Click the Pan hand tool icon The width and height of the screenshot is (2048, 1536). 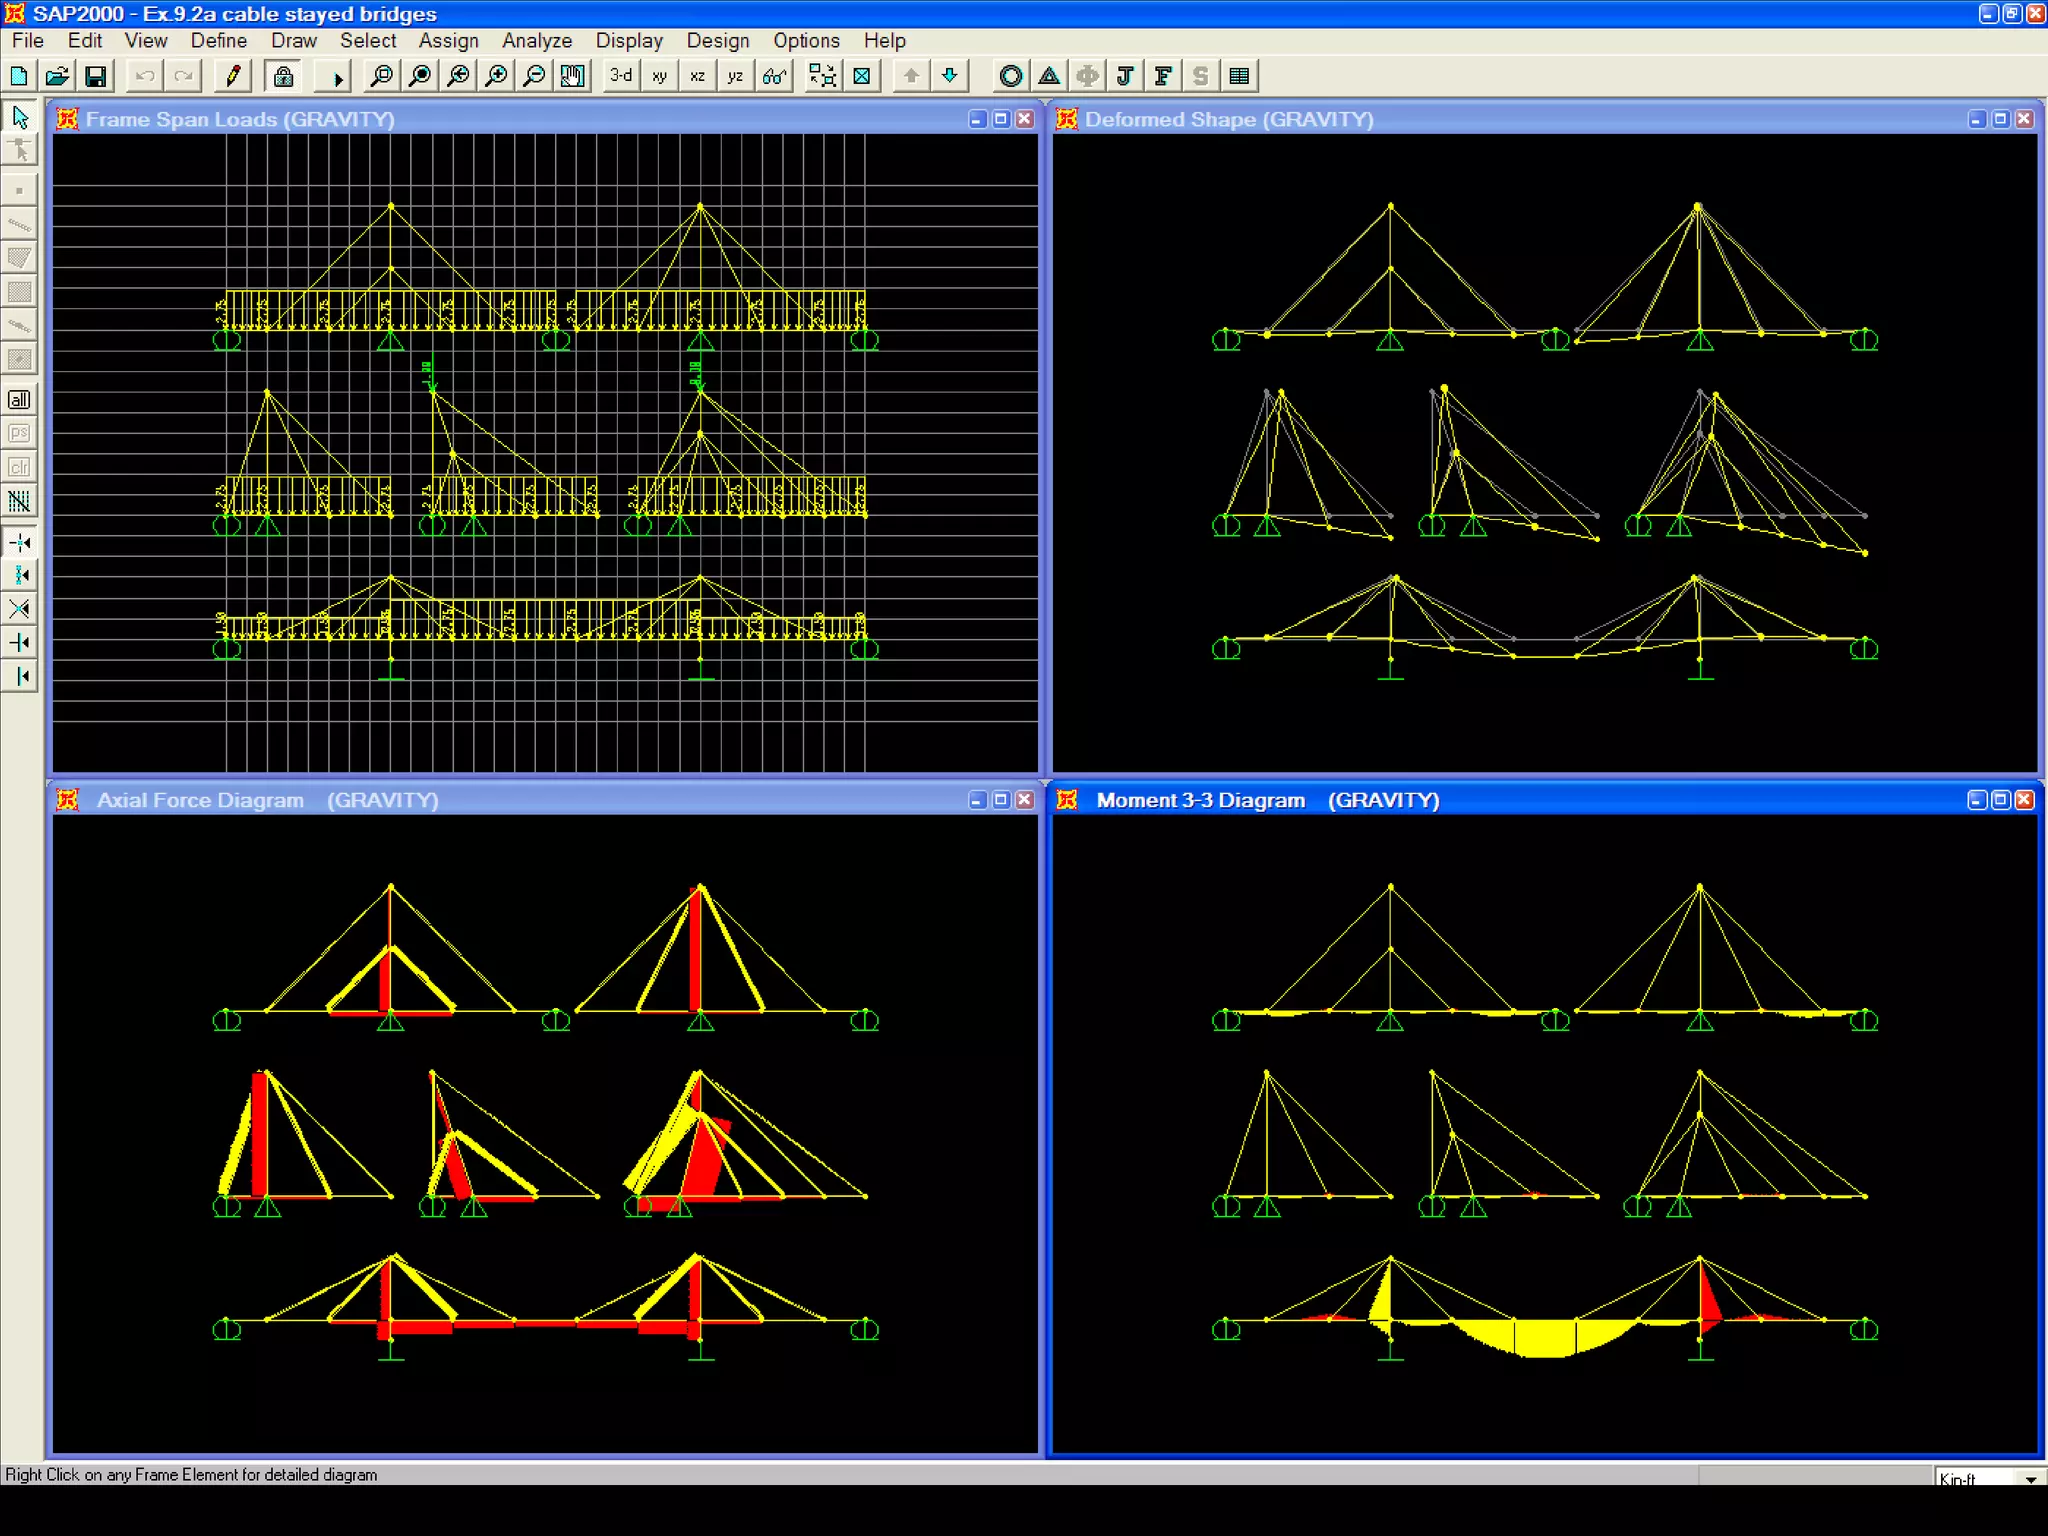pos(573,77)
